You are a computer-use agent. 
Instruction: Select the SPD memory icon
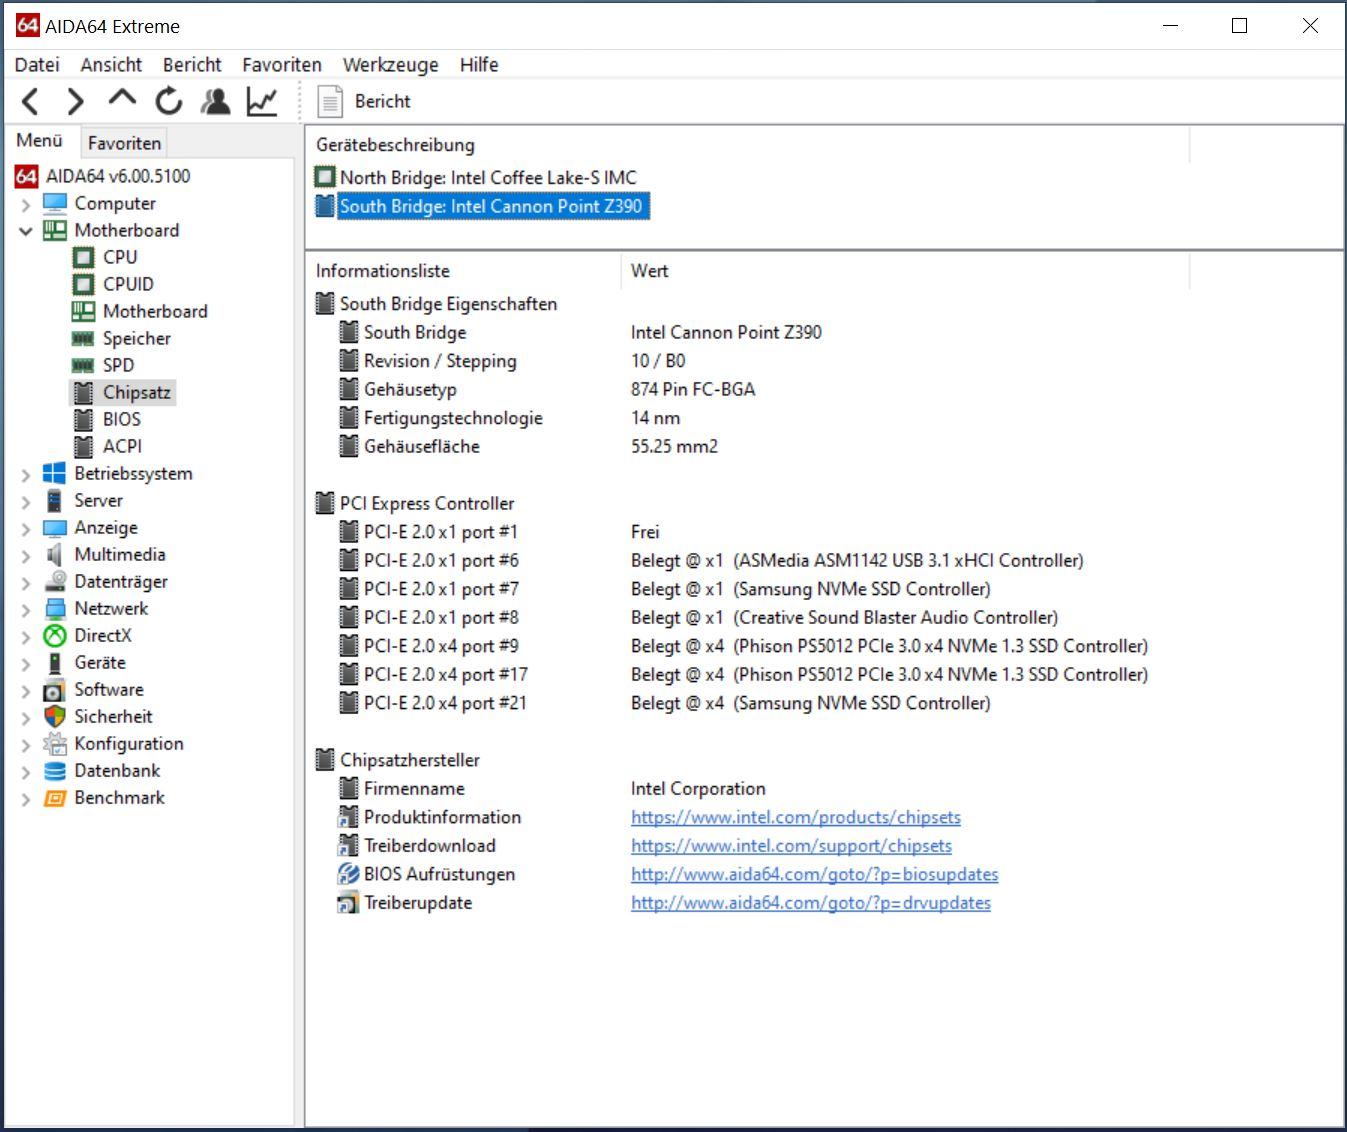pos(83,365)
